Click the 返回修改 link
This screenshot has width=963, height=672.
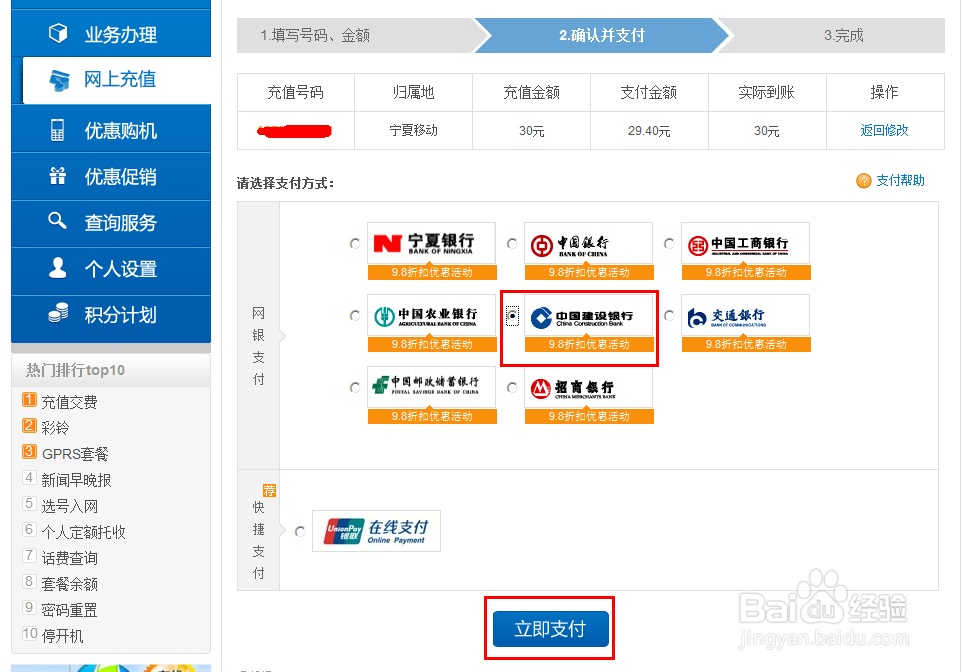pyautogui.click(x=884, y=130)
